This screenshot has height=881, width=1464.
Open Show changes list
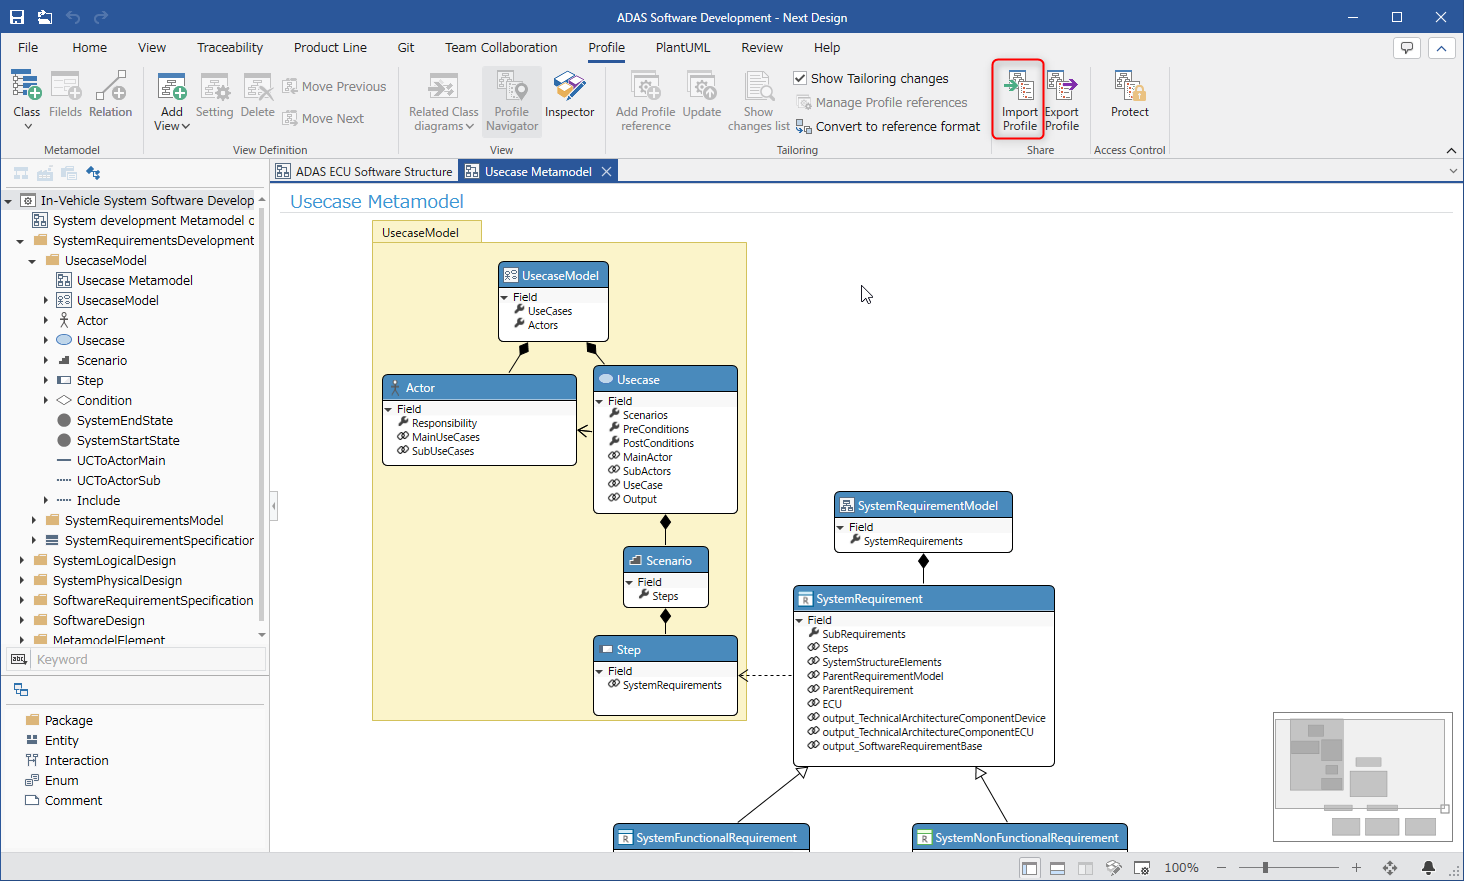tap(758, 101)
